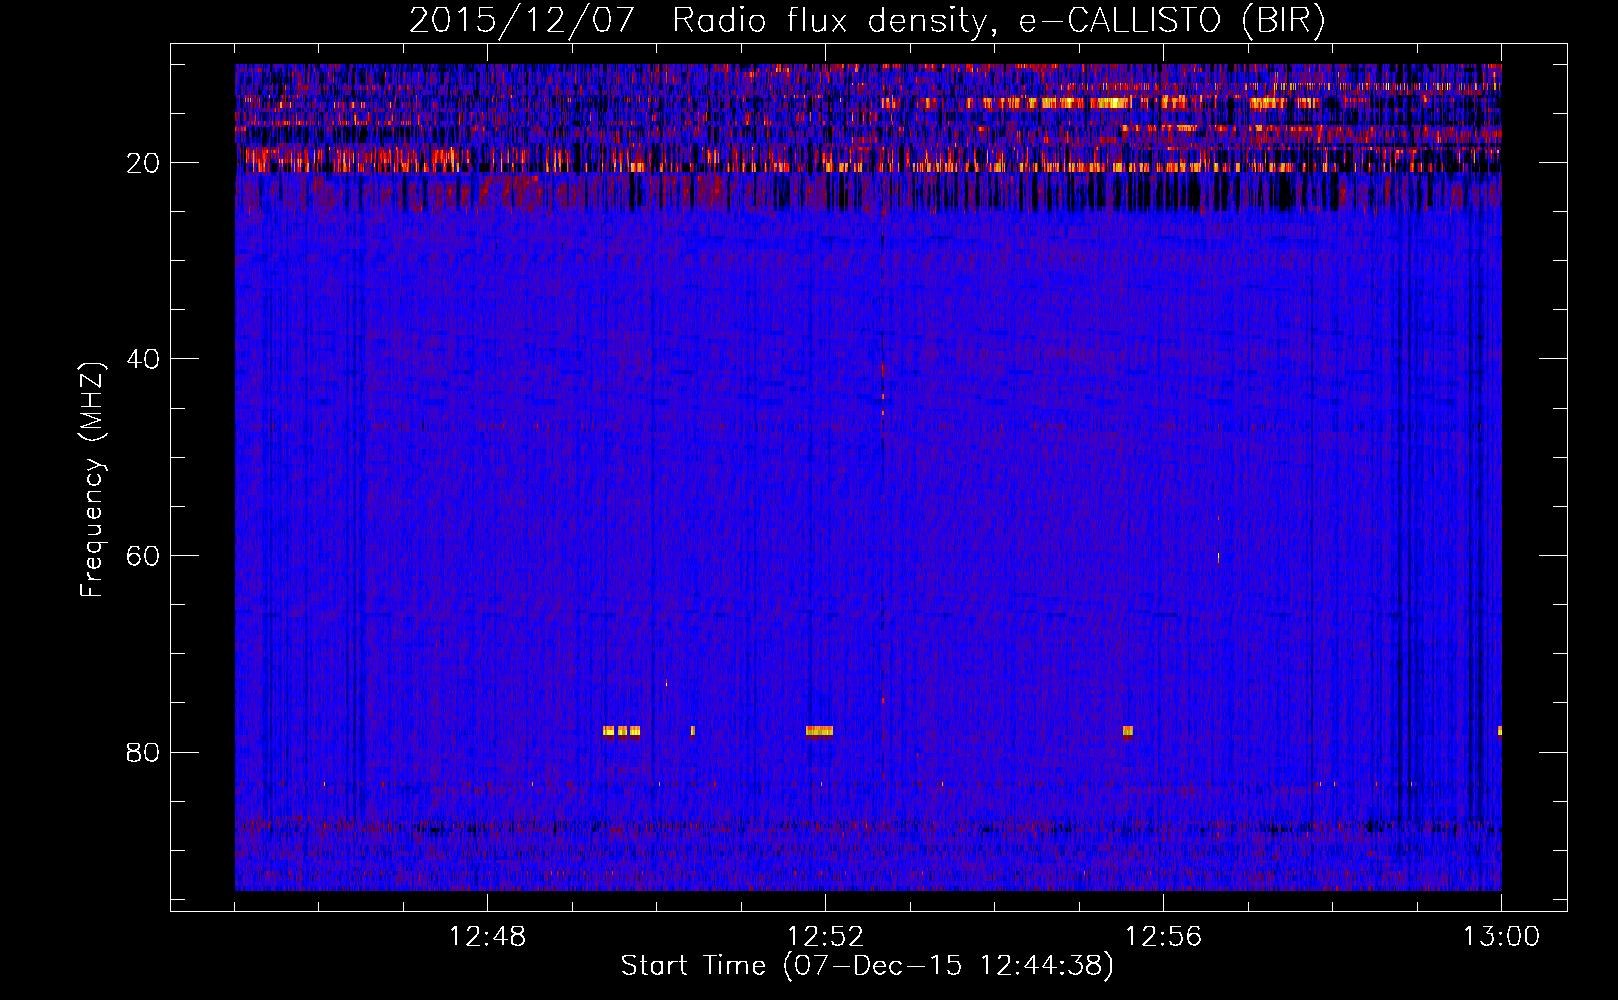The image size is (1618, 1000).
Task: Select the 12:48 time tick label
Action: click(488, 937)
